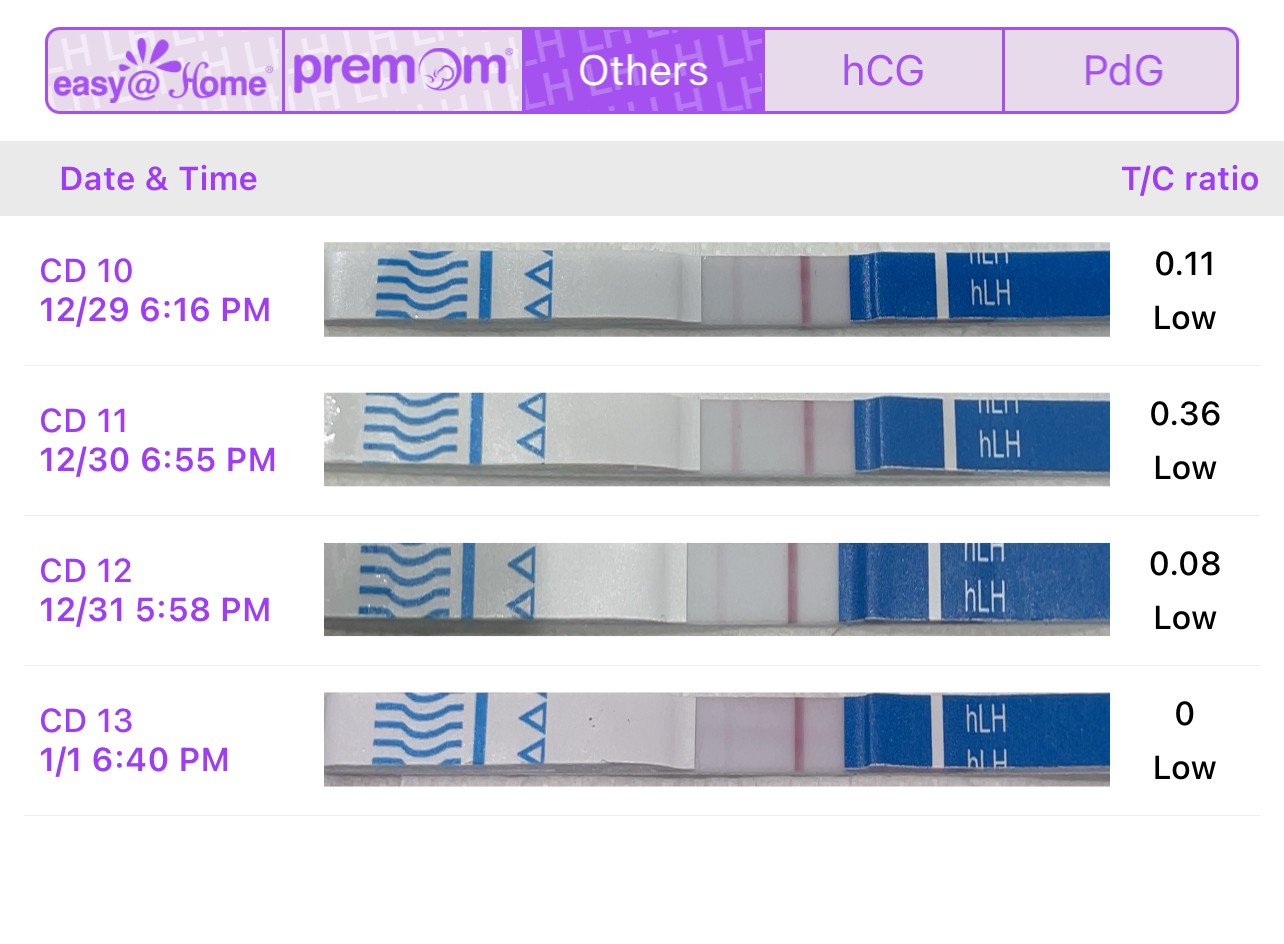Select the 0.08 Low ratio value

click(x=1184, y=591)
